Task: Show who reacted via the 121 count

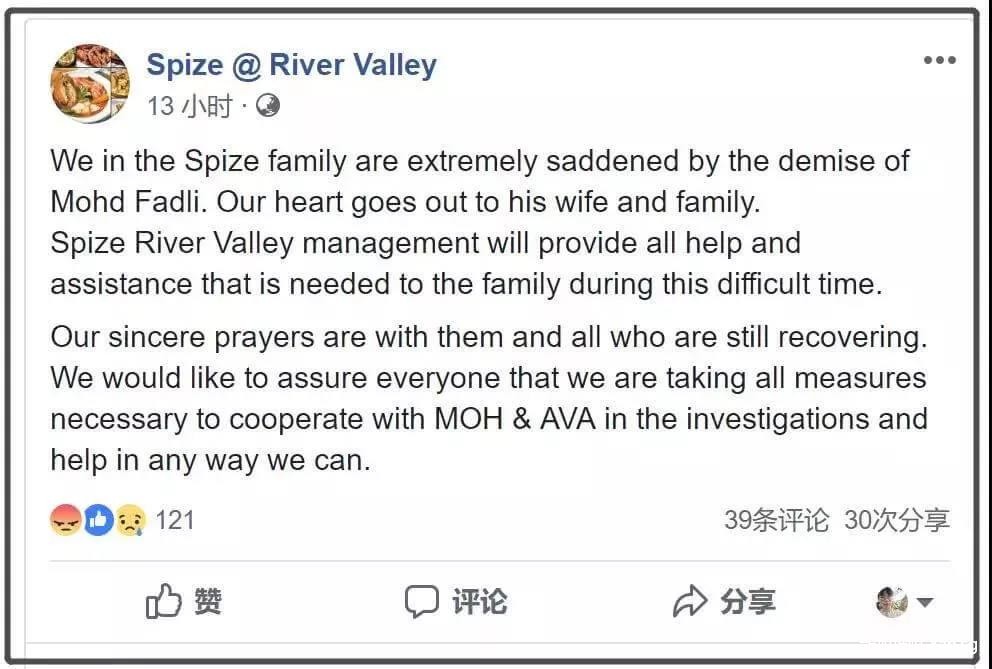Action: click(175, 520)
